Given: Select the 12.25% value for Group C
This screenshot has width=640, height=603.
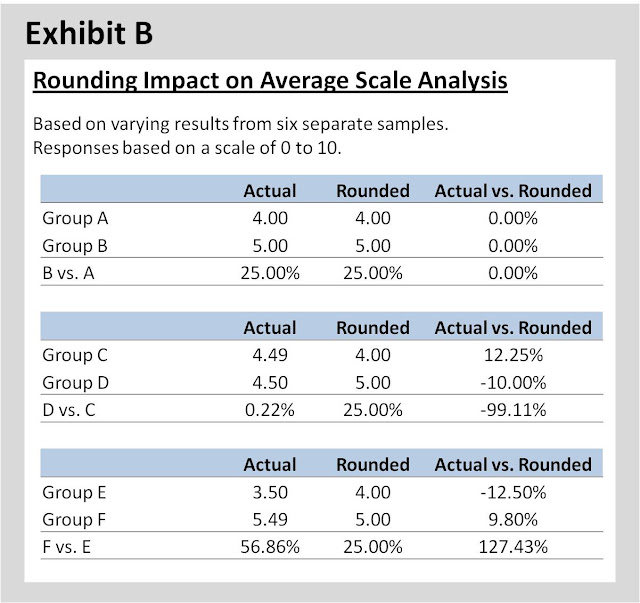Looking at the screenshot, I should pos(513,355).
